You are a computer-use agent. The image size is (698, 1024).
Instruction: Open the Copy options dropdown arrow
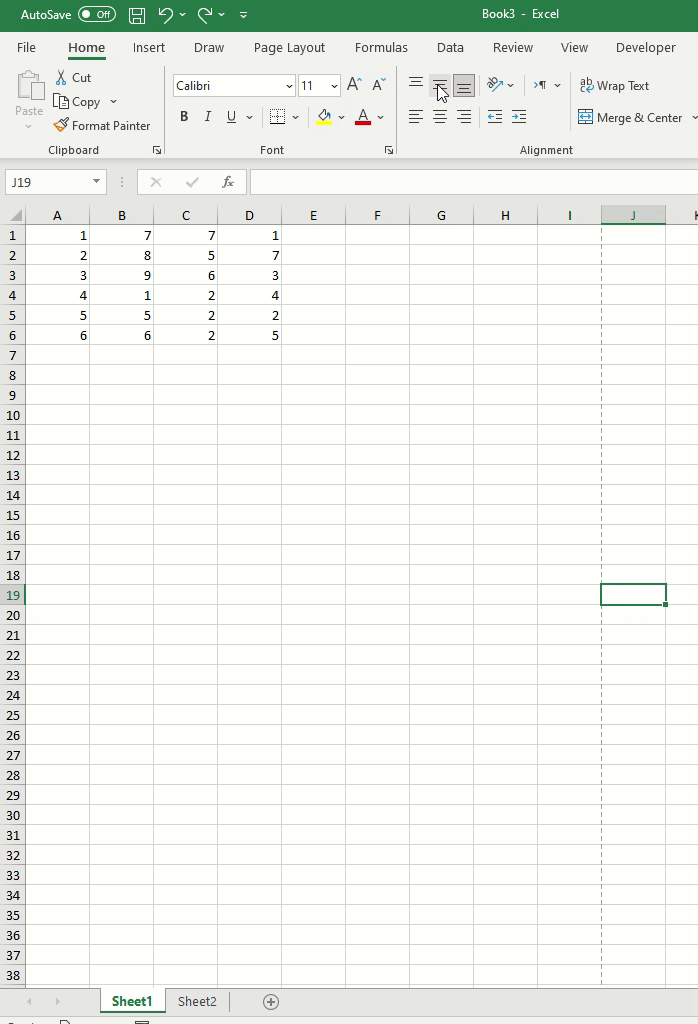pyautogui.click(x=113, y=101)
